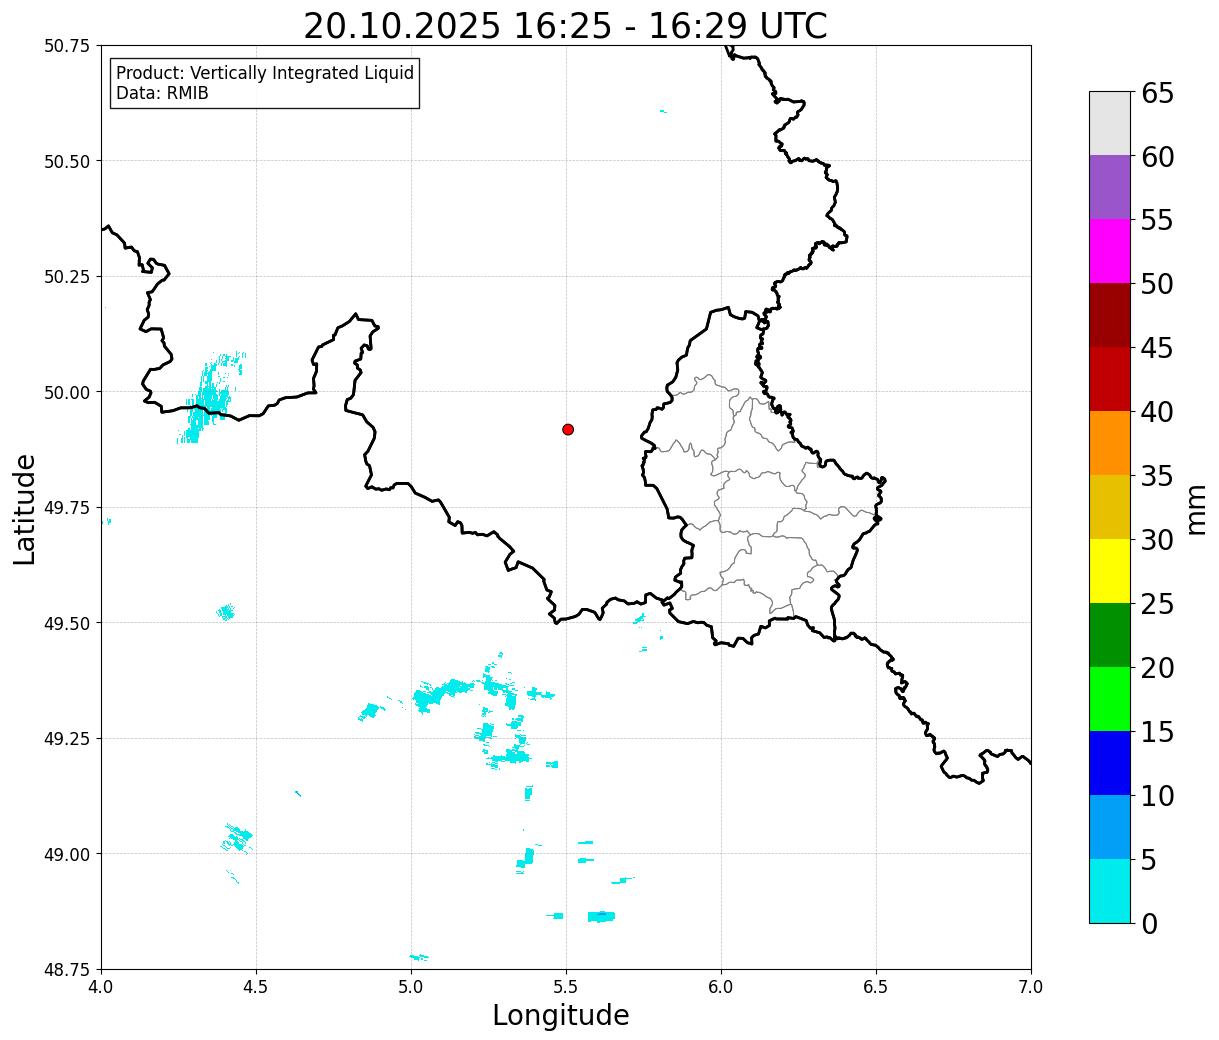Click the 50.25 latitude tick label
Viewport: 1219px width, 1040px height.
67,277
